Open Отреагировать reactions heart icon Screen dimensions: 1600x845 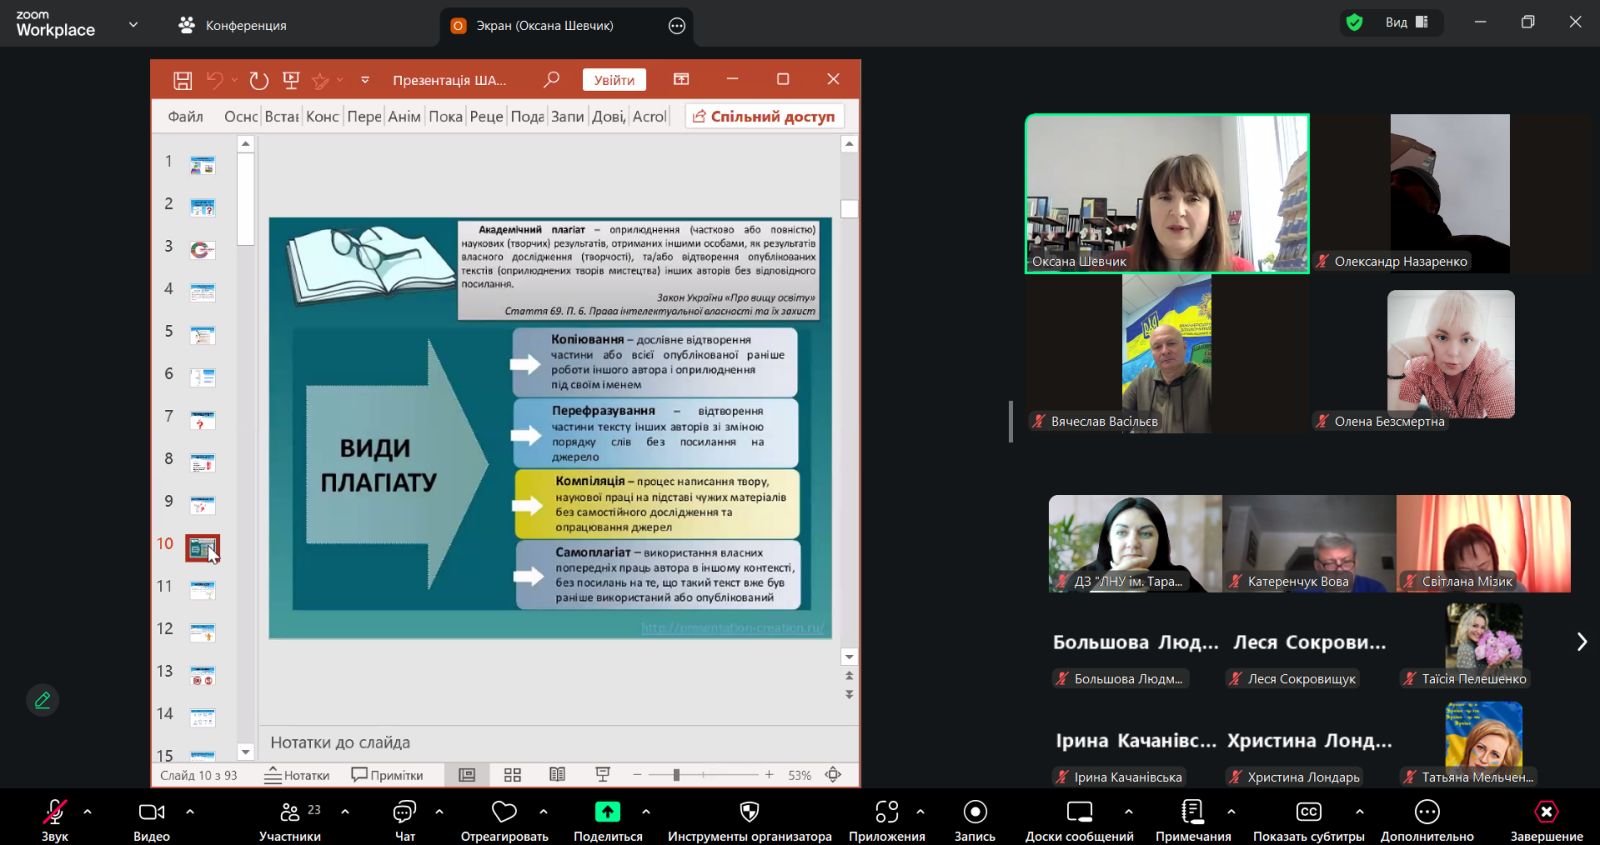click(x=504, y=812)
